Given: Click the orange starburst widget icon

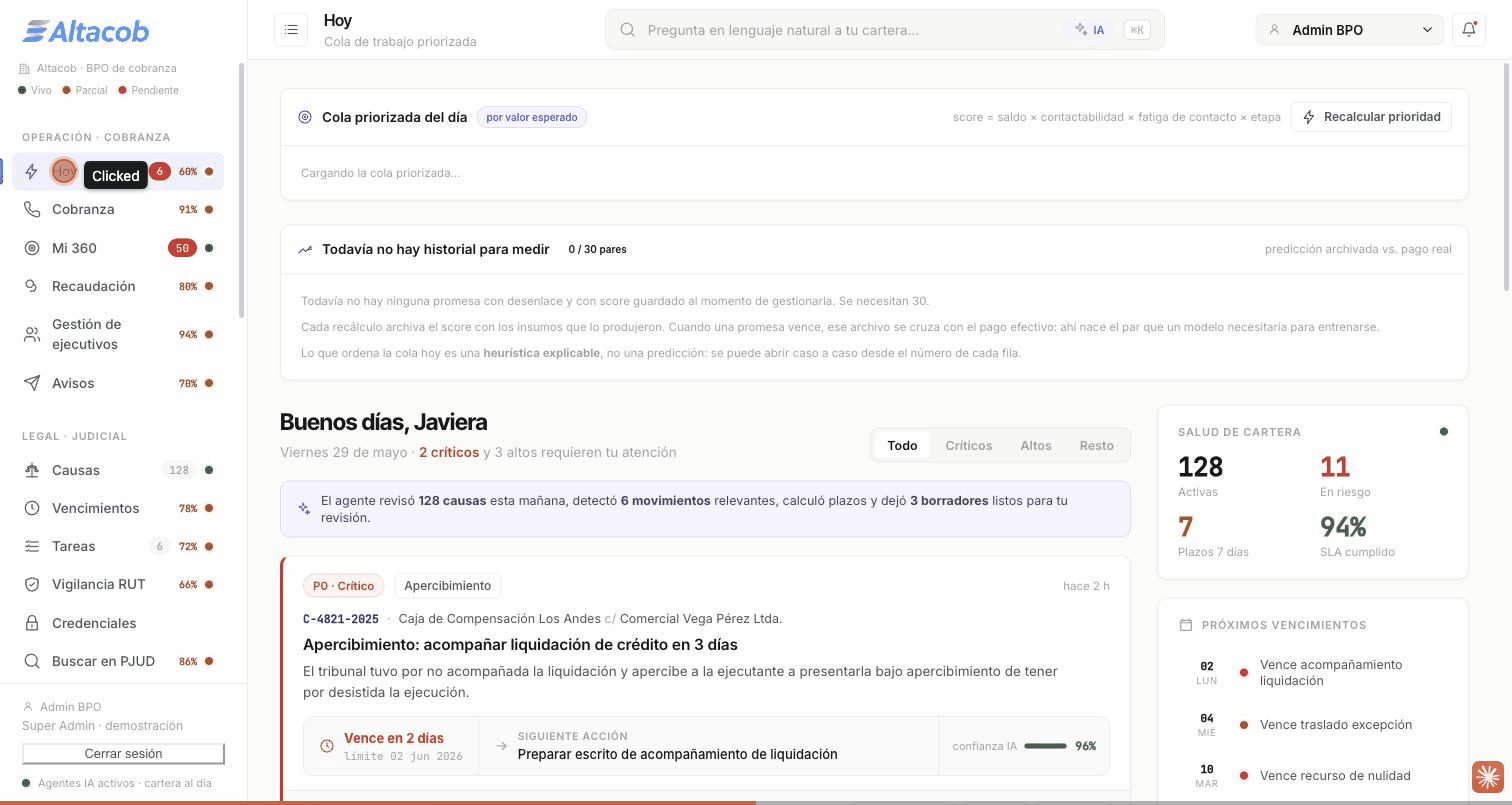Looking at the screenshot, I should [x=1488, y=777].
